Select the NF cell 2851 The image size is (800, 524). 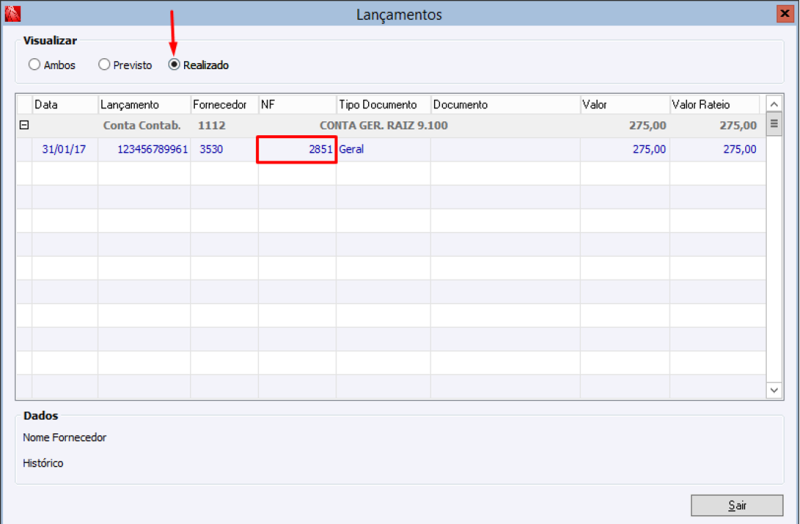(x=296, y=149)
